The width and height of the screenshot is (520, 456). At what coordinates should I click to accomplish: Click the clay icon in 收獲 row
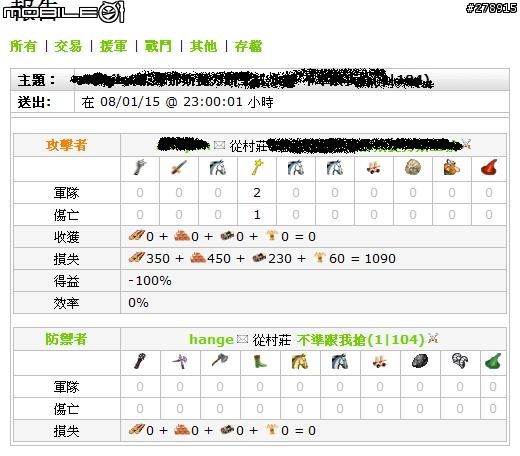pos(182,236)
